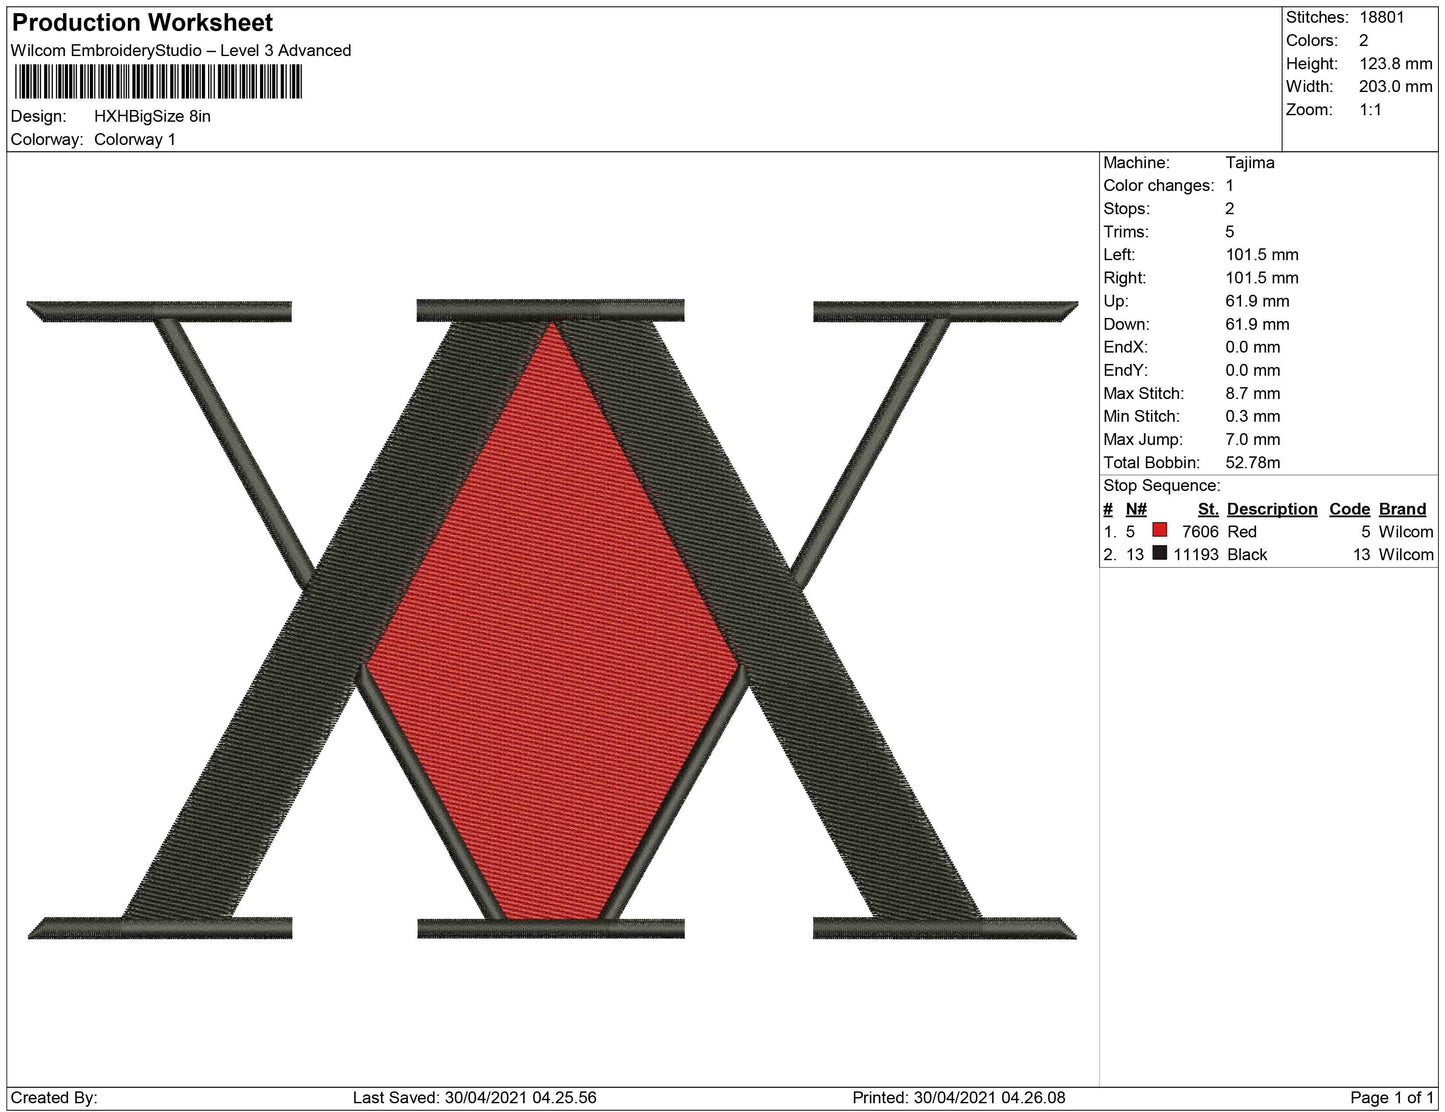The image size is (1445, 1112).
Task: Click the 'Stop Sequence:' heading
Action: point(1162,485)
